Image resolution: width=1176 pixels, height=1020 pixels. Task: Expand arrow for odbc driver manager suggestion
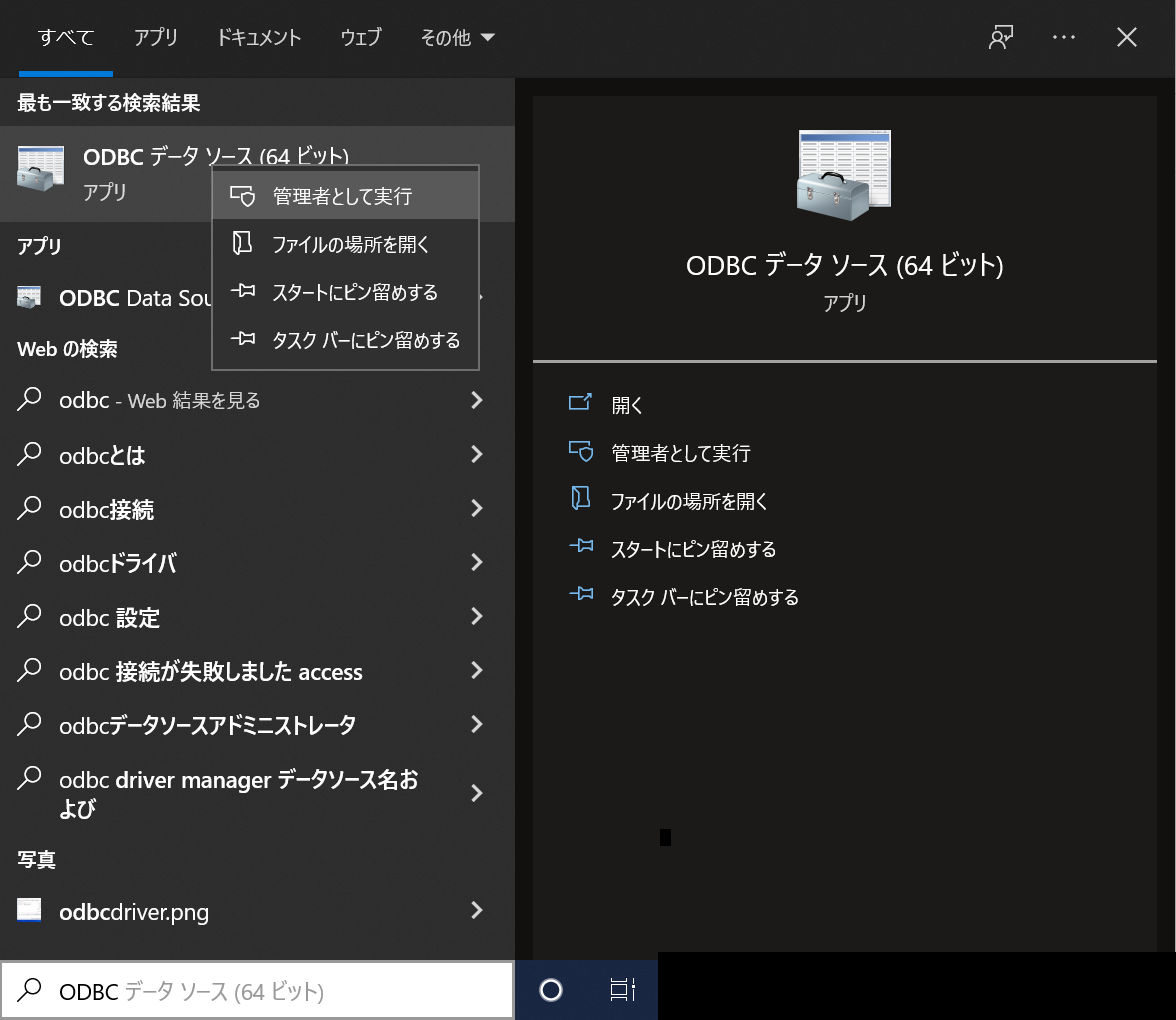(476, 793)
